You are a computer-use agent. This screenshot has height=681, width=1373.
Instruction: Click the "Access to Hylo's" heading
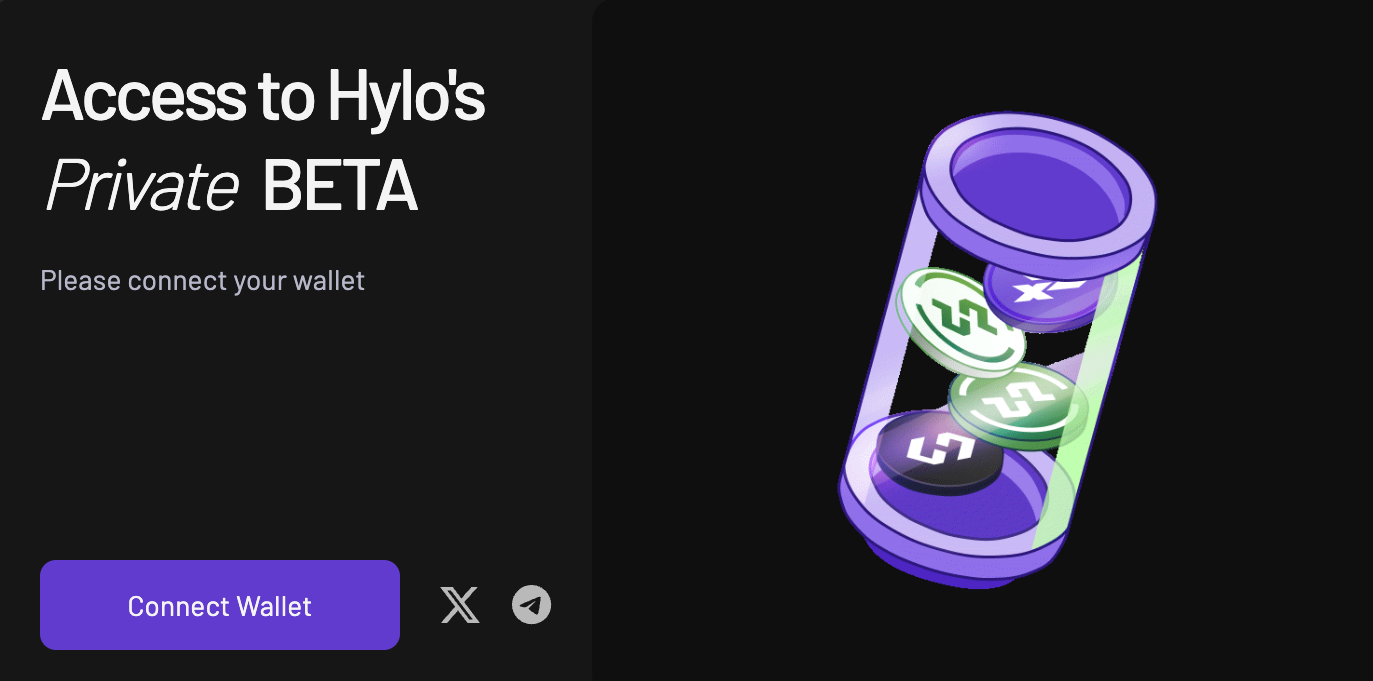click(x=264, y=97)
